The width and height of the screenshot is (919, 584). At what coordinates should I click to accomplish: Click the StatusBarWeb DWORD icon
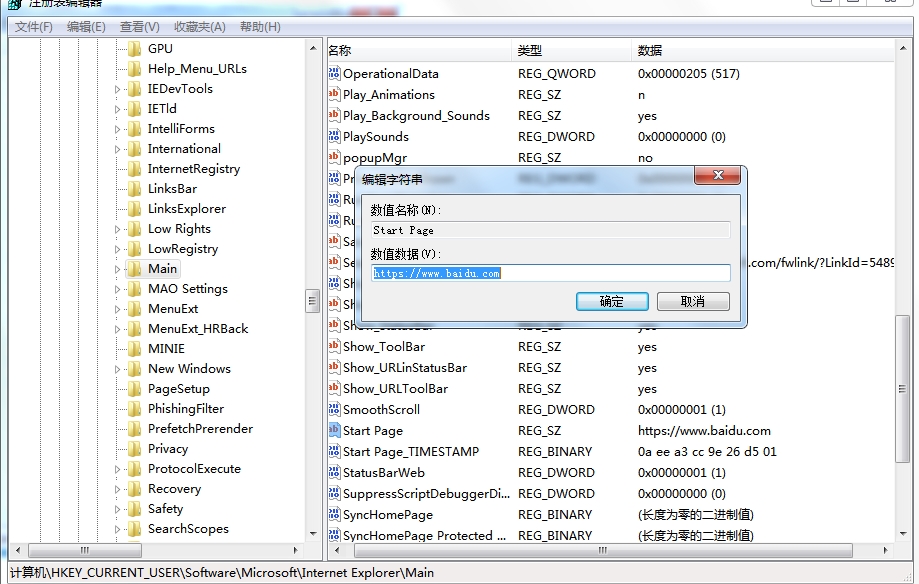[334, 473]
